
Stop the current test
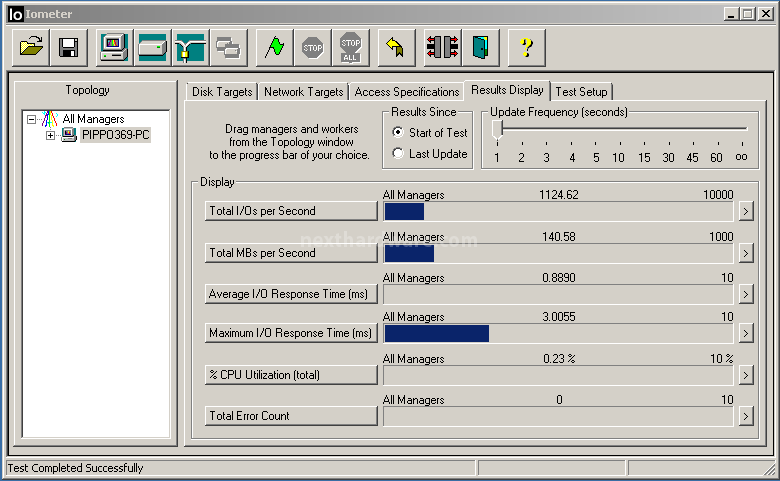312,48
